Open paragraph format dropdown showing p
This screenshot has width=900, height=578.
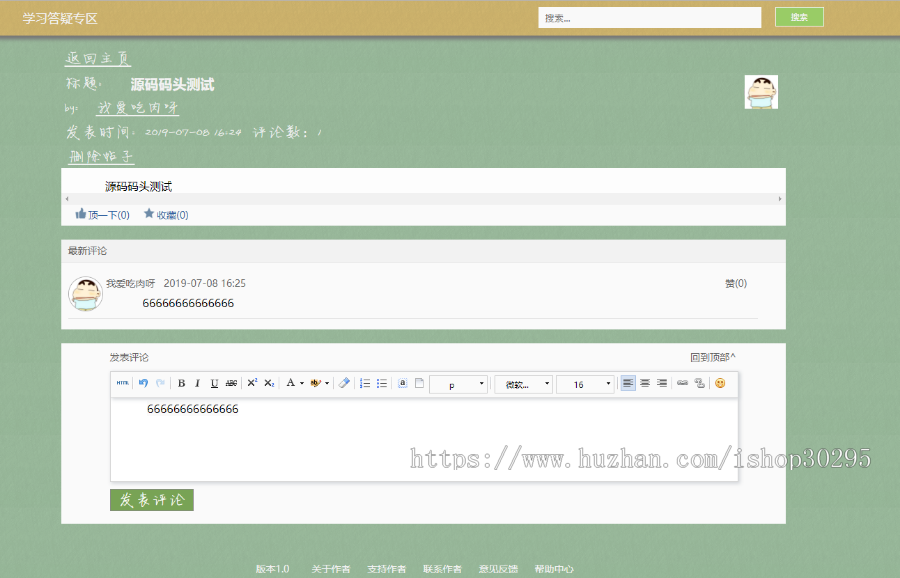tap(459, 384)
